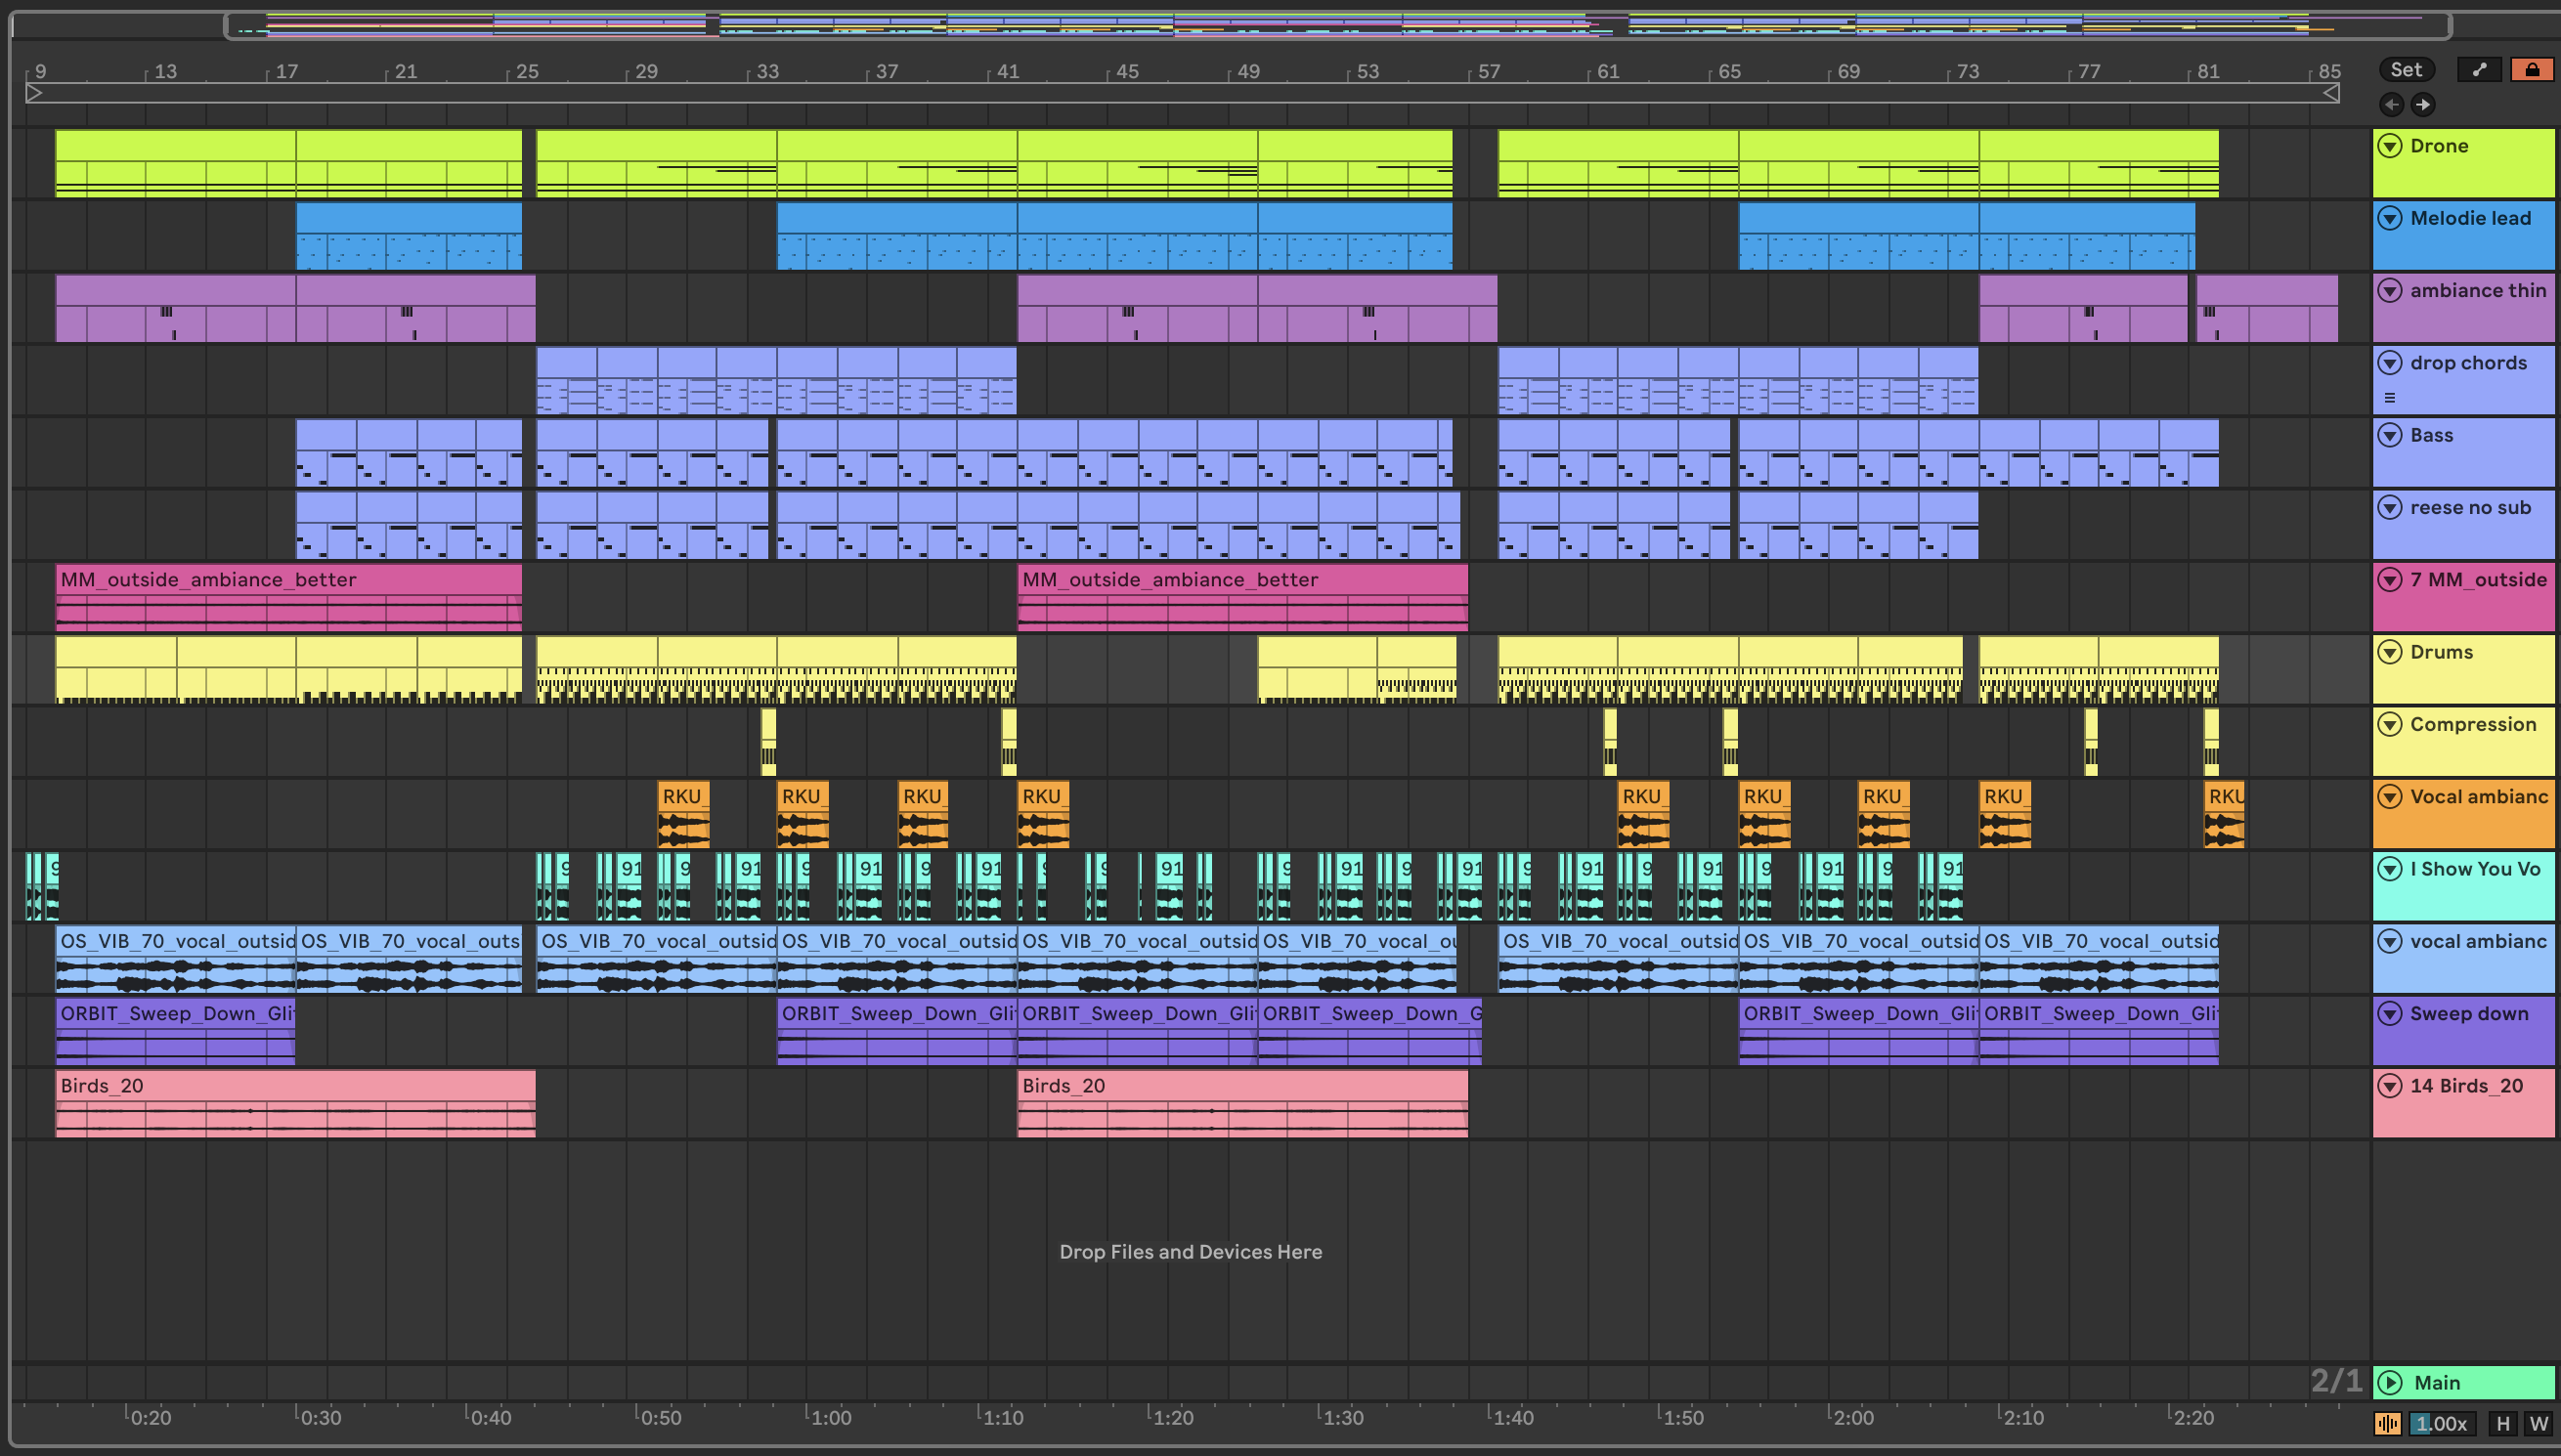Select the Drone track title
The image size is (2561, 1456).
tap(2439, 146)
